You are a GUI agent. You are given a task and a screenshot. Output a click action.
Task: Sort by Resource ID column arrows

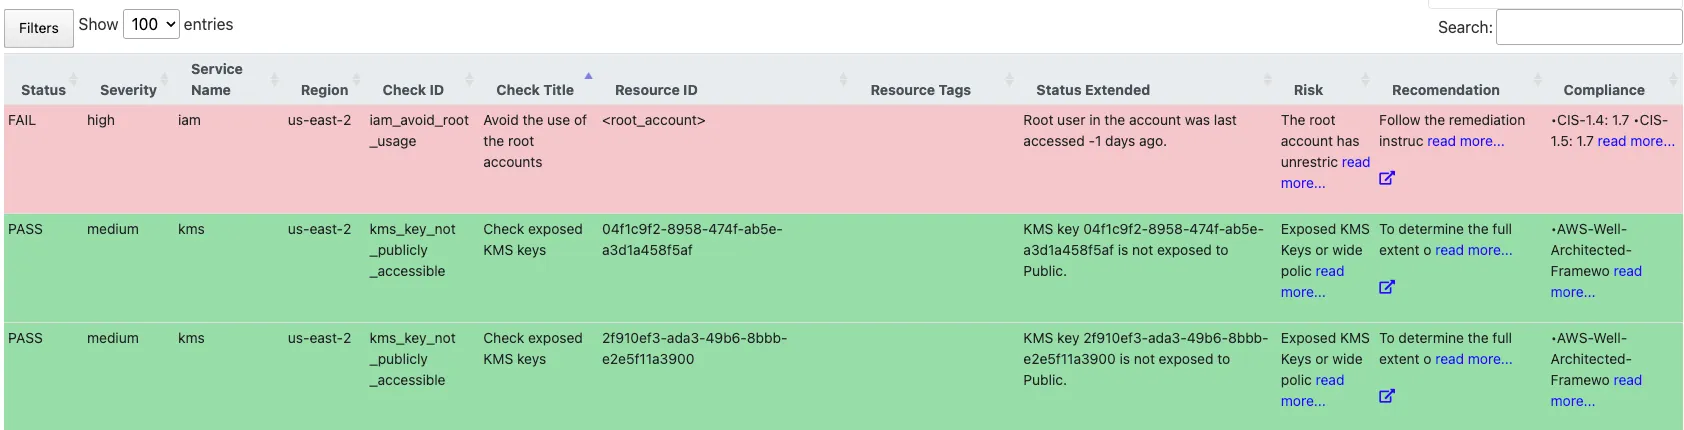(843, 79)
